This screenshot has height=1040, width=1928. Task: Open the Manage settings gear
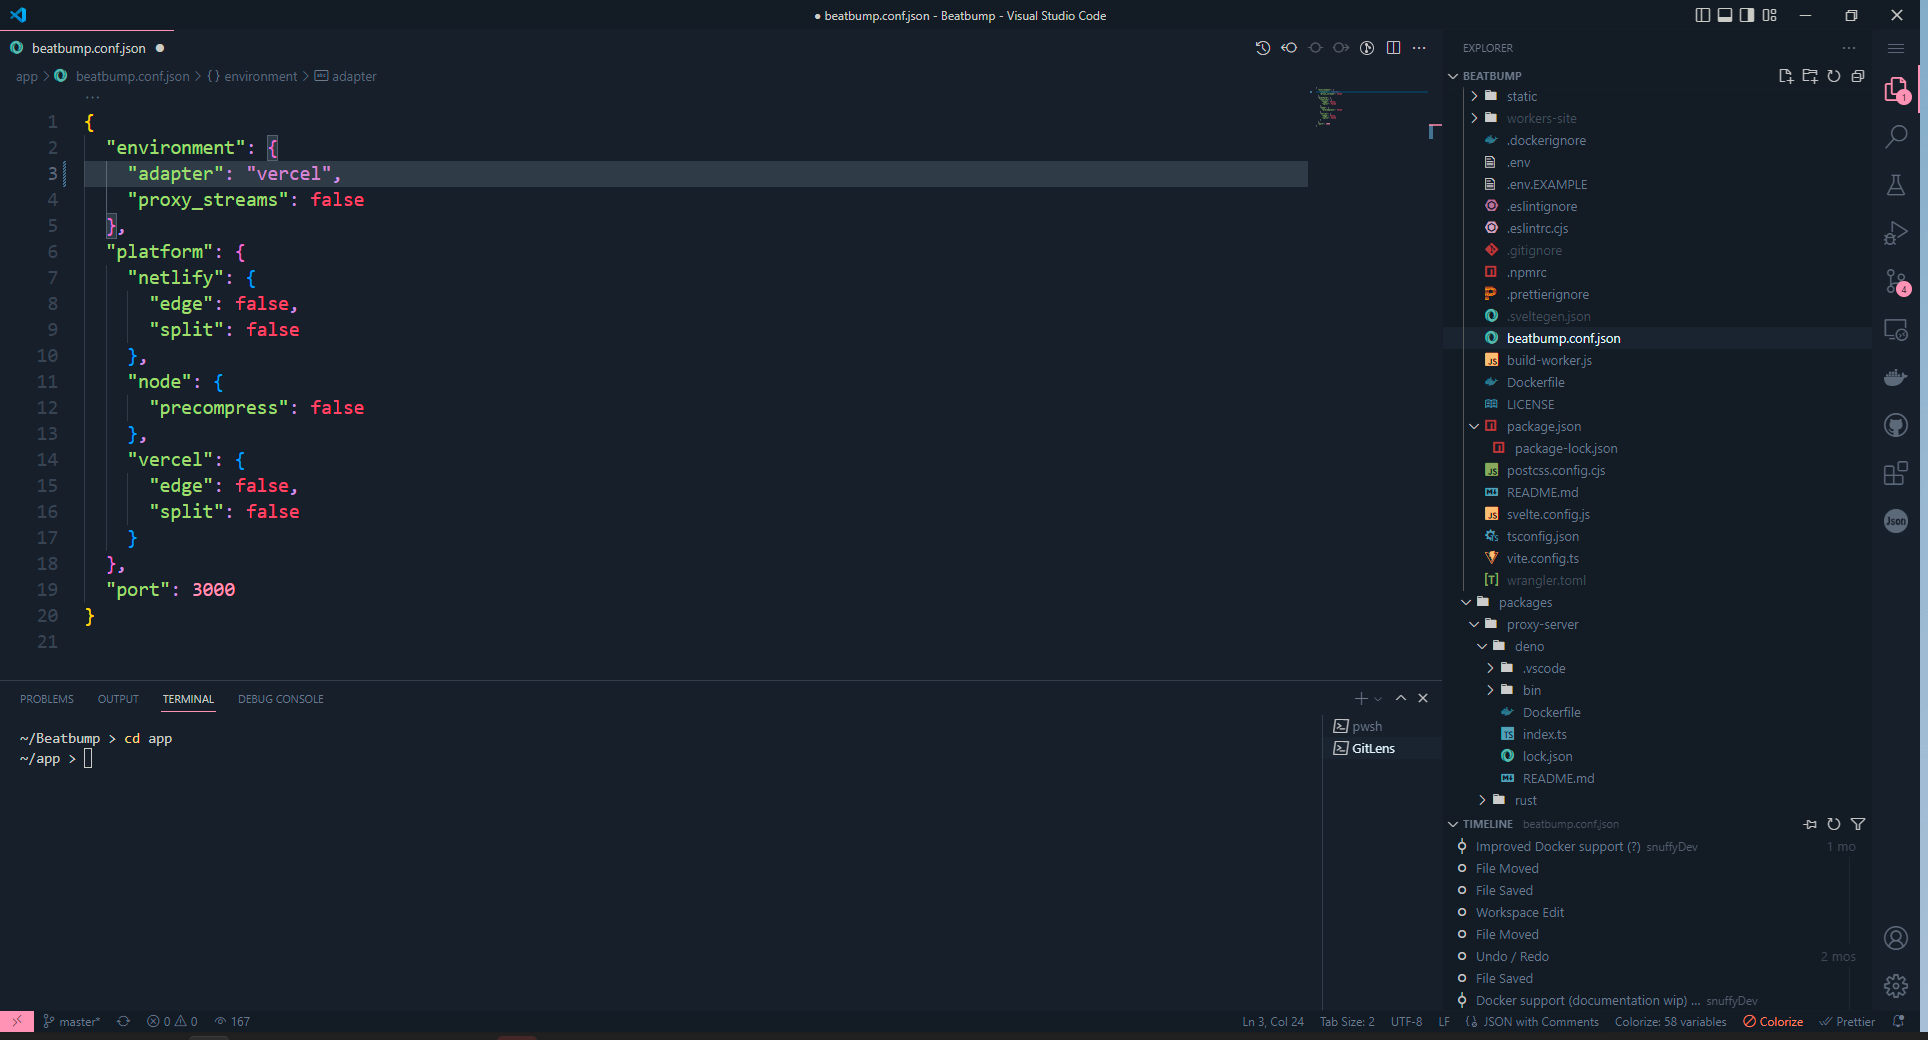(x=1896, y=986)
